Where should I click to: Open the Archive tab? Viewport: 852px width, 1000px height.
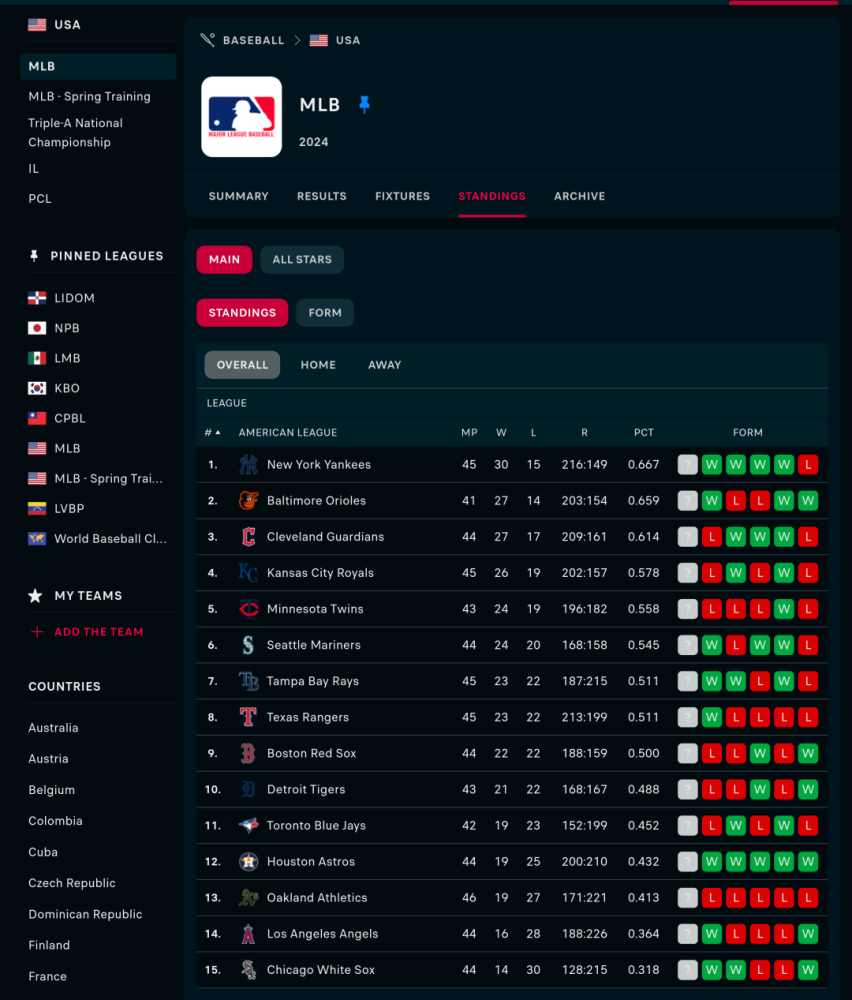(579, 196)
